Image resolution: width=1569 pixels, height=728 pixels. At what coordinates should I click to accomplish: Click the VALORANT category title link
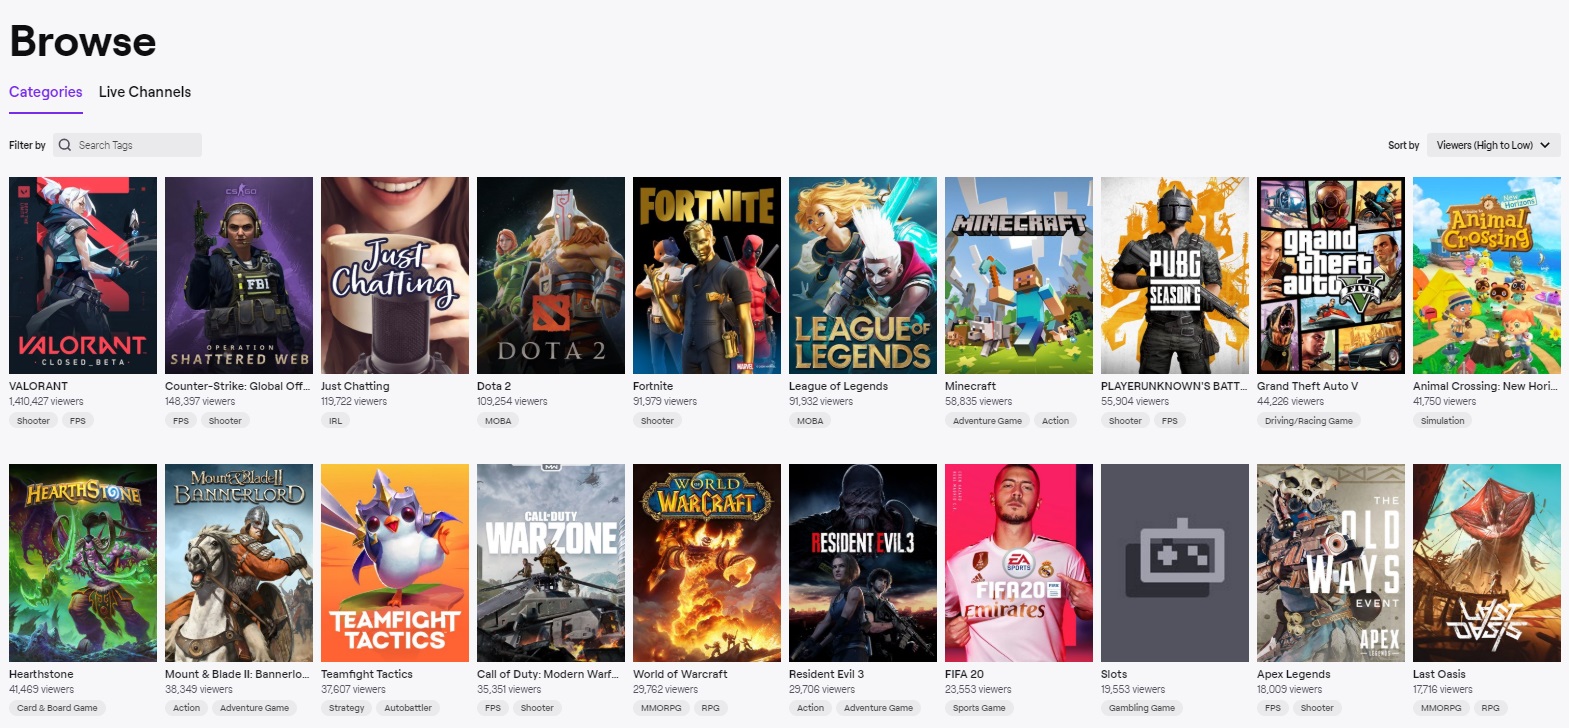(39, 386)
